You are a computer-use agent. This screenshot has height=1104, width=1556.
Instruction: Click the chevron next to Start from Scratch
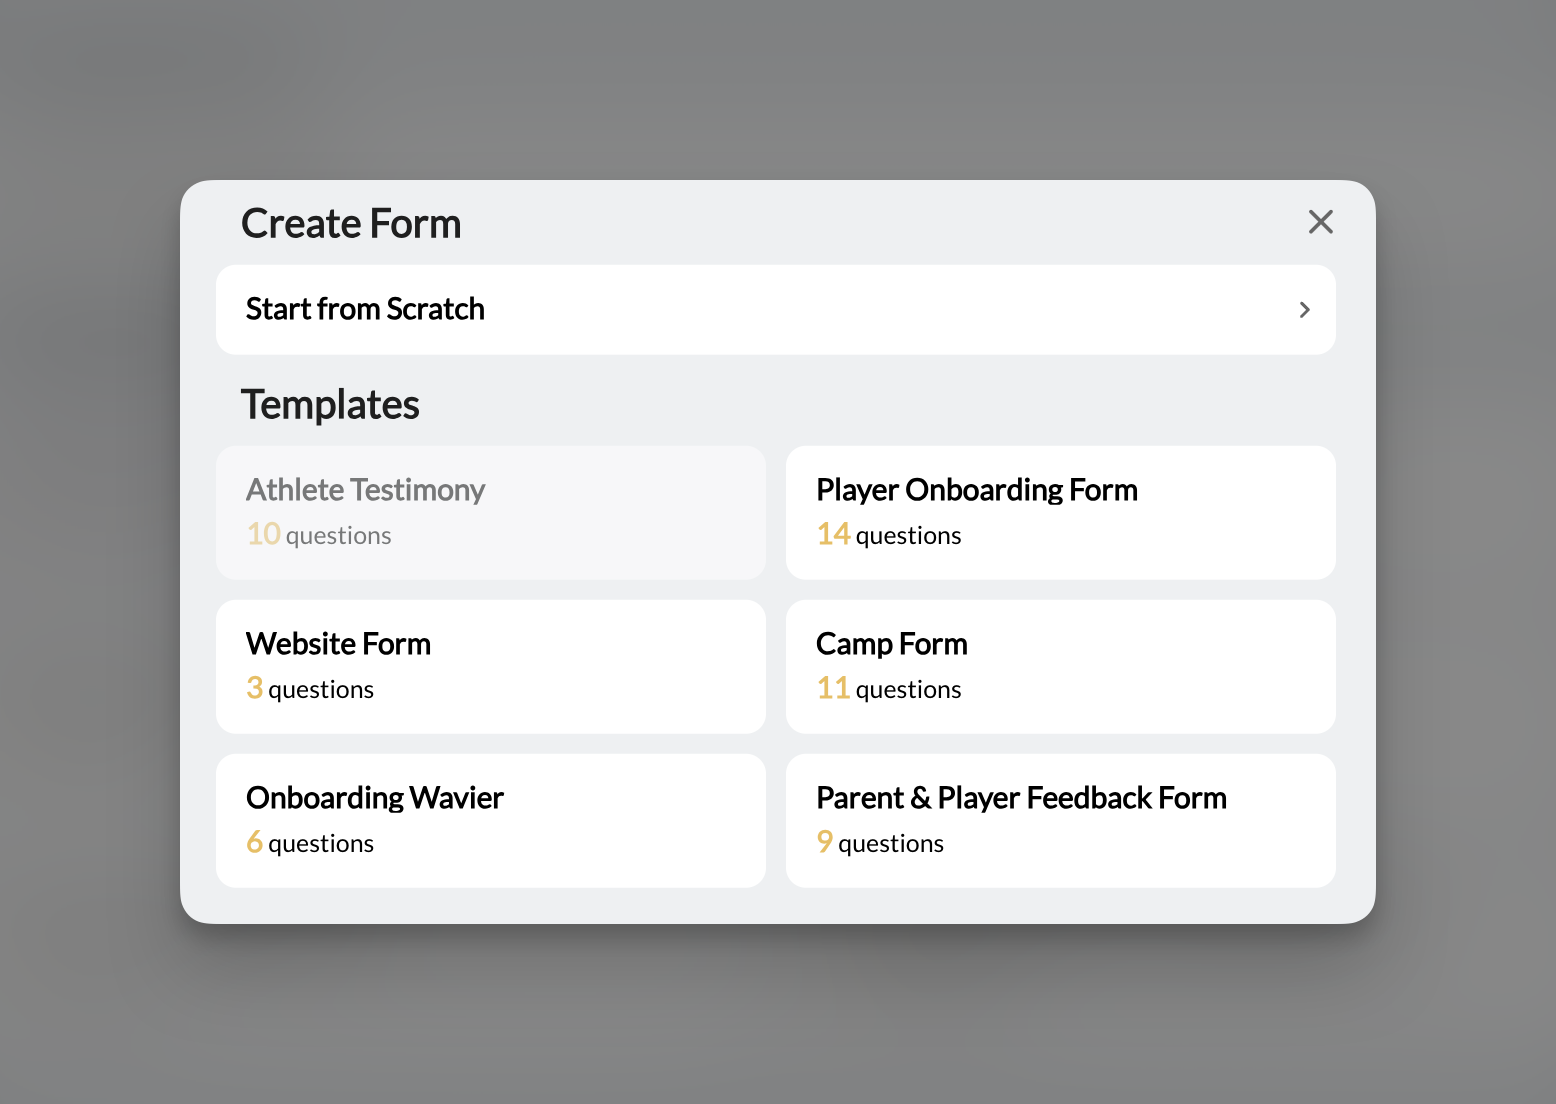pyautogui.click(x=1304, y=309)
